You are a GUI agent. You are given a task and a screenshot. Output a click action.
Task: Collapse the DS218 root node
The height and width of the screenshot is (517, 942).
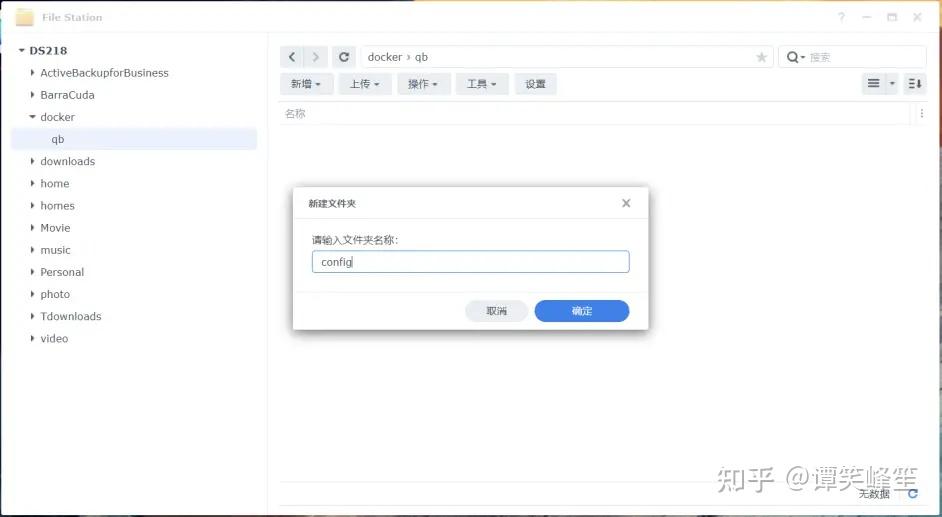(x=22, y=51)
